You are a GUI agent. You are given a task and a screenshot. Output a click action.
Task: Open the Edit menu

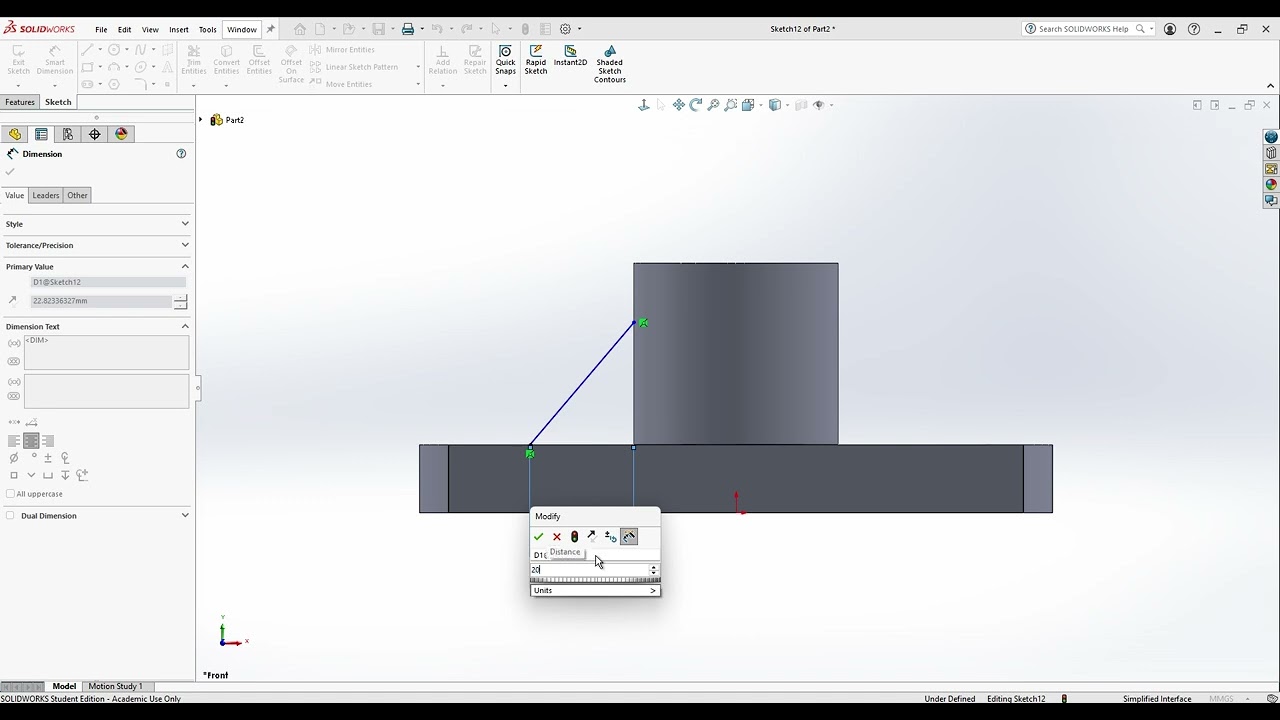tap(124, 30)
